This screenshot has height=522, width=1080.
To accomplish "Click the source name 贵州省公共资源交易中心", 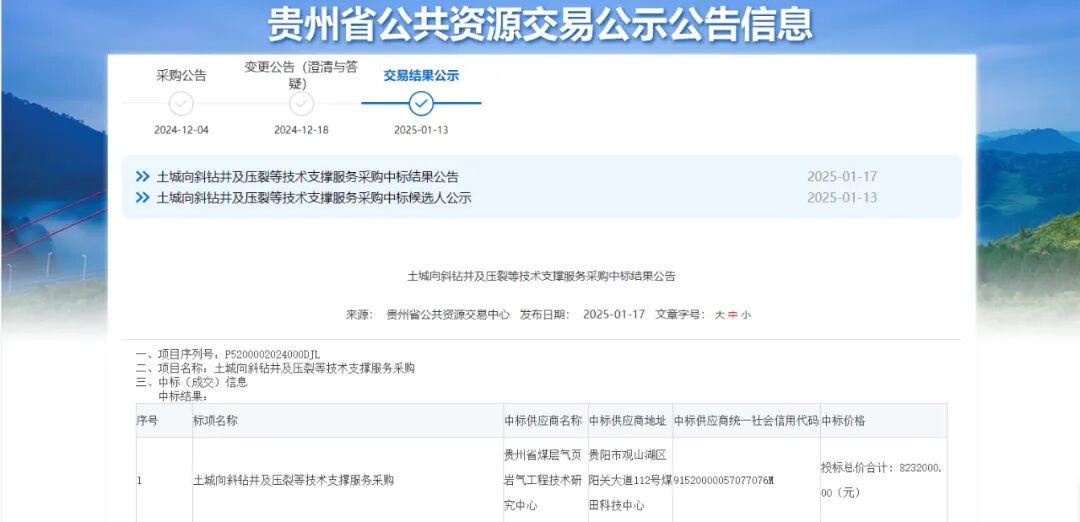I will [x=448, y=315].
